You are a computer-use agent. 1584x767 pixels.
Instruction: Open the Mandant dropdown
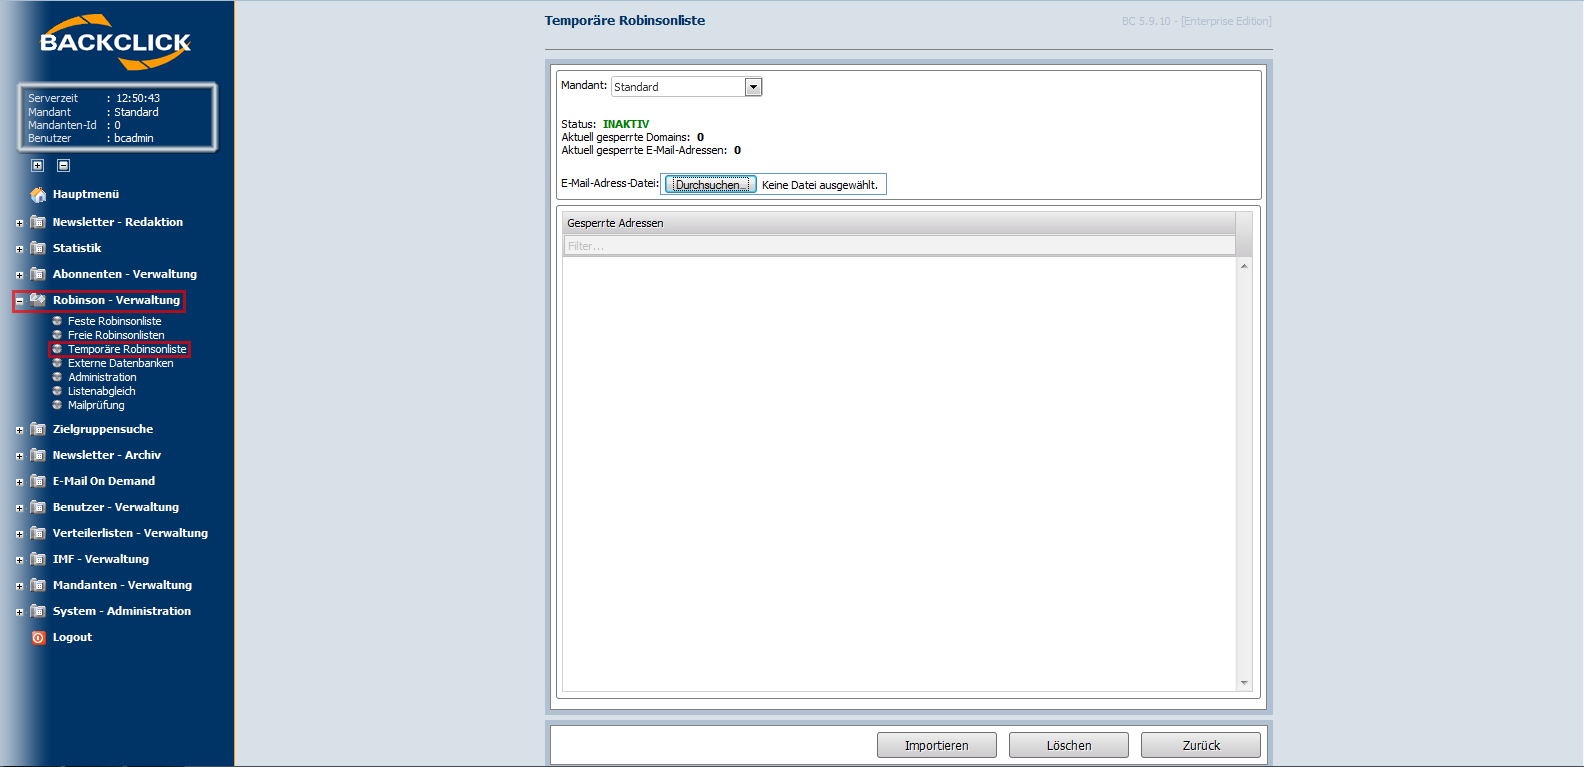pyautogui.click(x=753, y=87)
